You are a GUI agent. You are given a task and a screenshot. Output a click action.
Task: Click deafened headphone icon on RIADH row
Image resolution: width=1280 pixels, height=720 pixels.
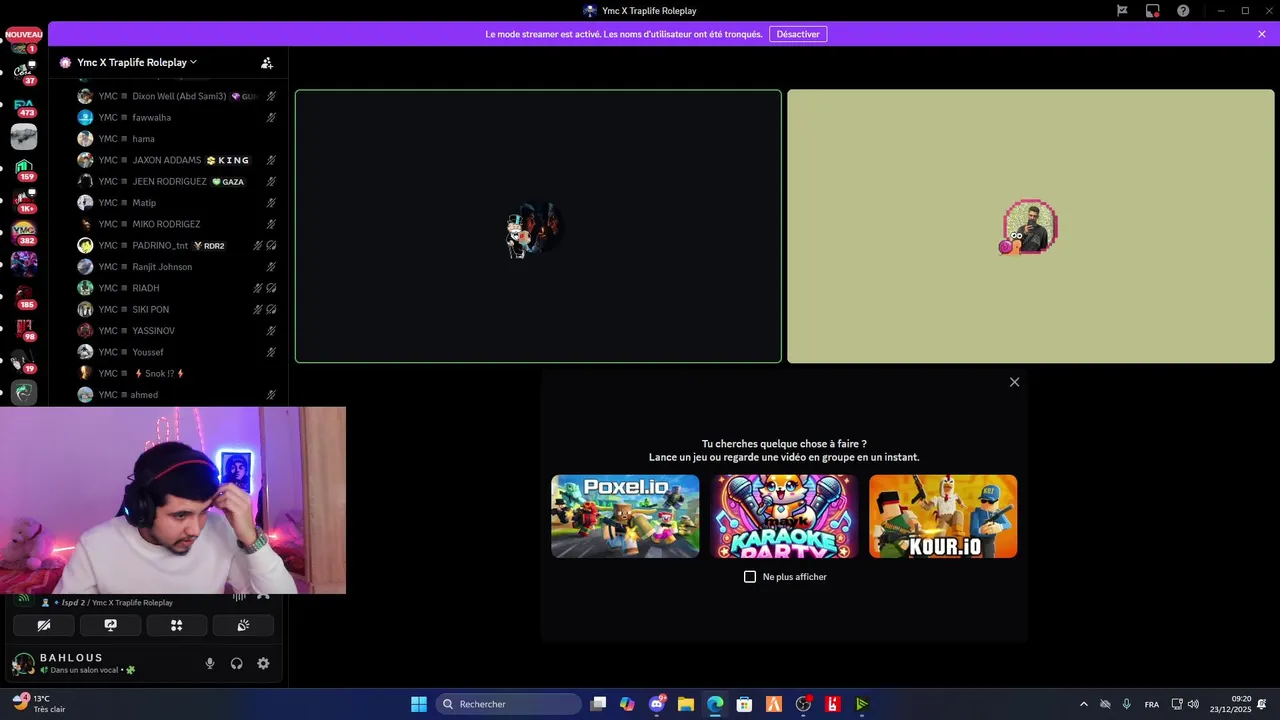click(x=271, y=288)
